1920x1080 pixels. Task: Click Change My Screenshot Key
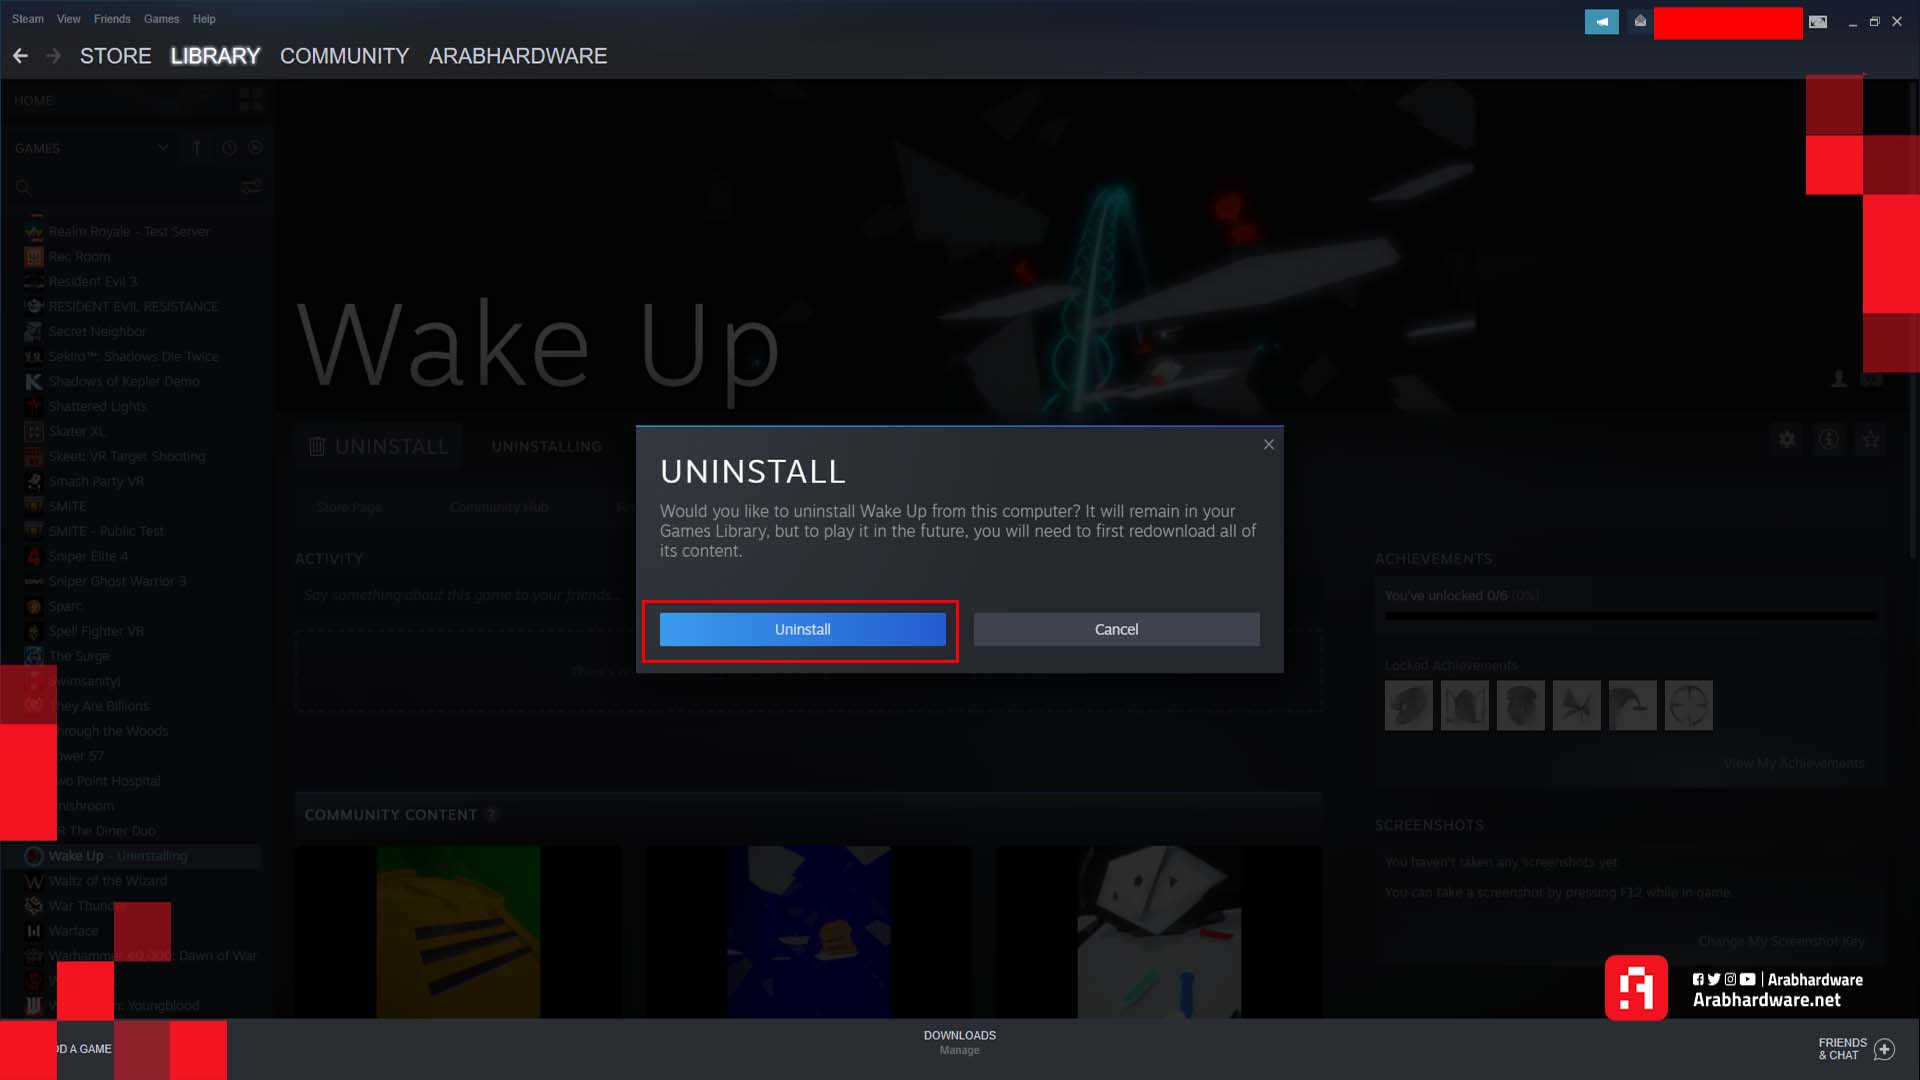[1780, 941]
